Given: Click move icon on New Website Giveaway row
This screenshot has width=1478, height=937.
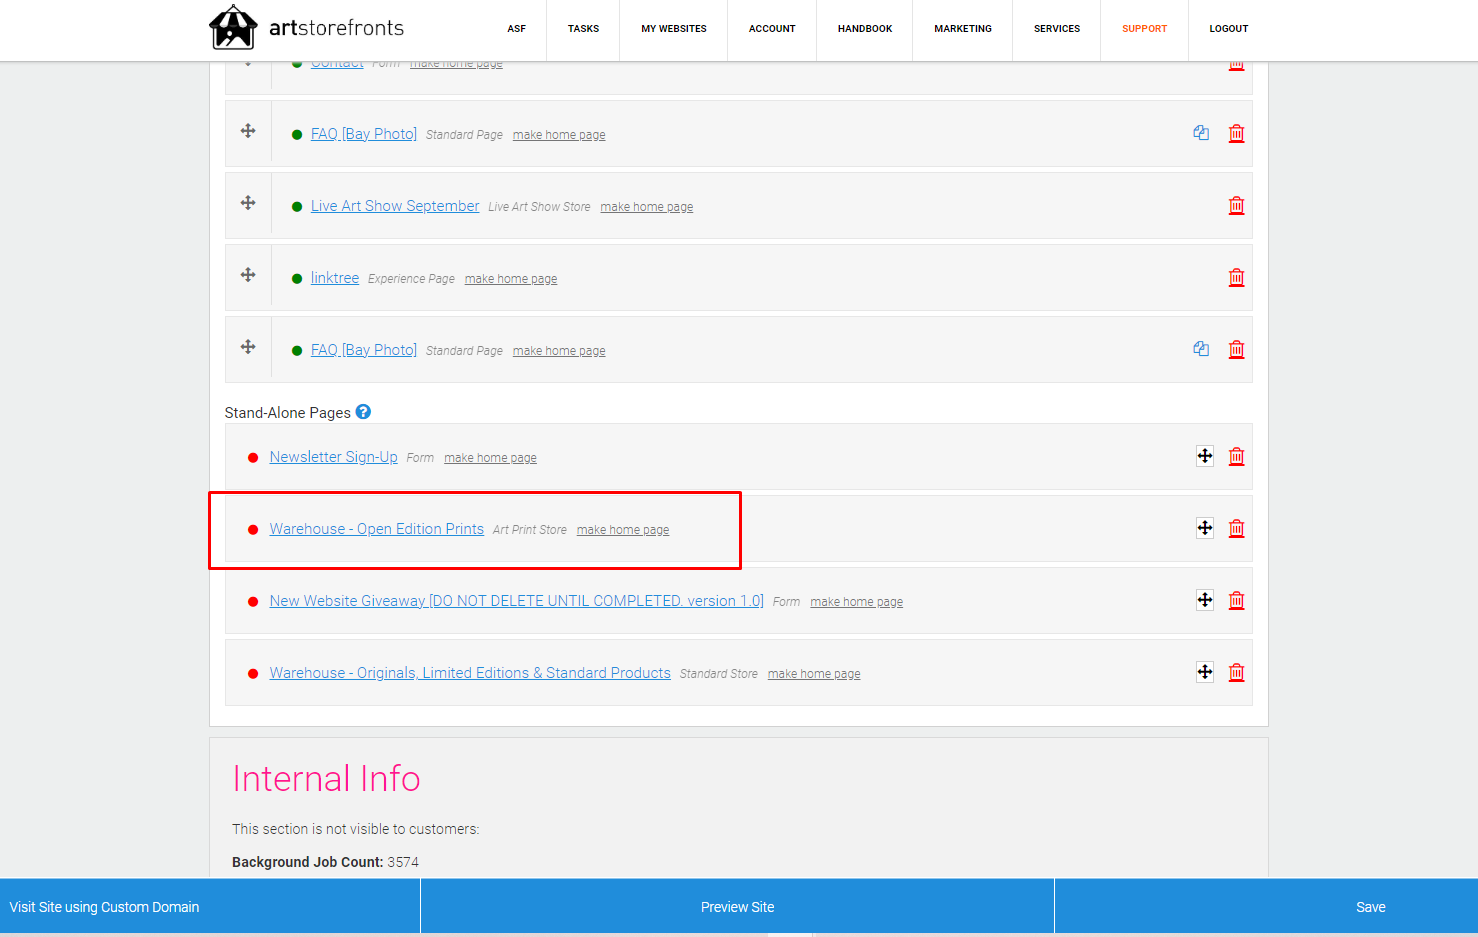Looking at the screenshot, I should (1205, 600).
